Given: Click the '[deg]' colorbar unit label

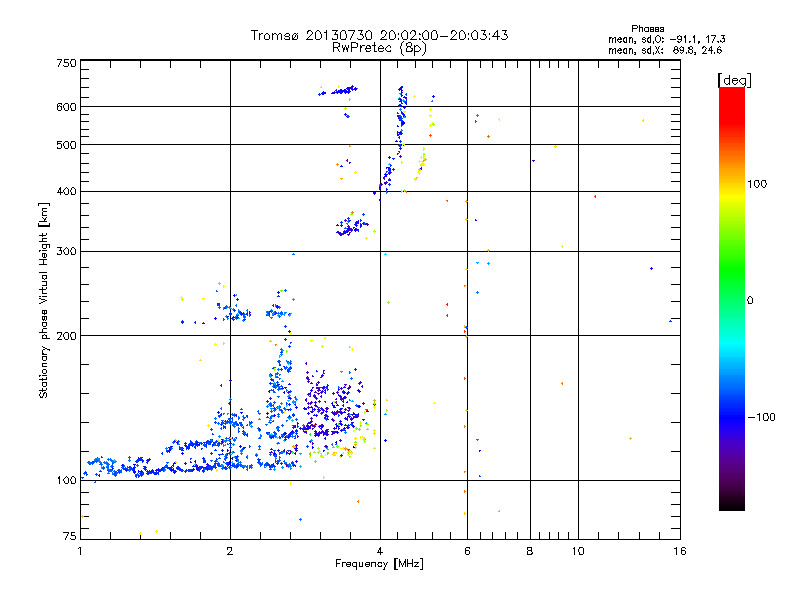Looking at the screenshot, I should pyautogui.click(x=734, y=80).
